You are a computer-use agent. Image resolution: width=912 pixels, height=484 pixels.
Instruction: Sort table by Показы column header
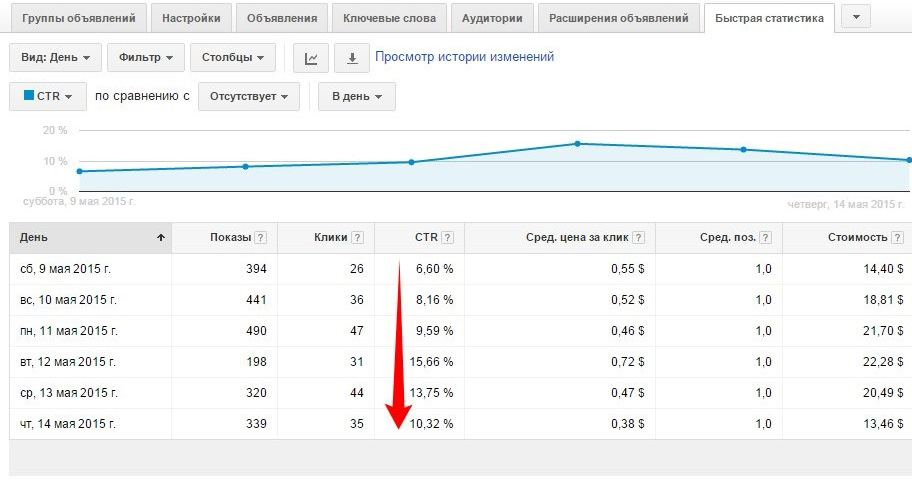(225, 237)
